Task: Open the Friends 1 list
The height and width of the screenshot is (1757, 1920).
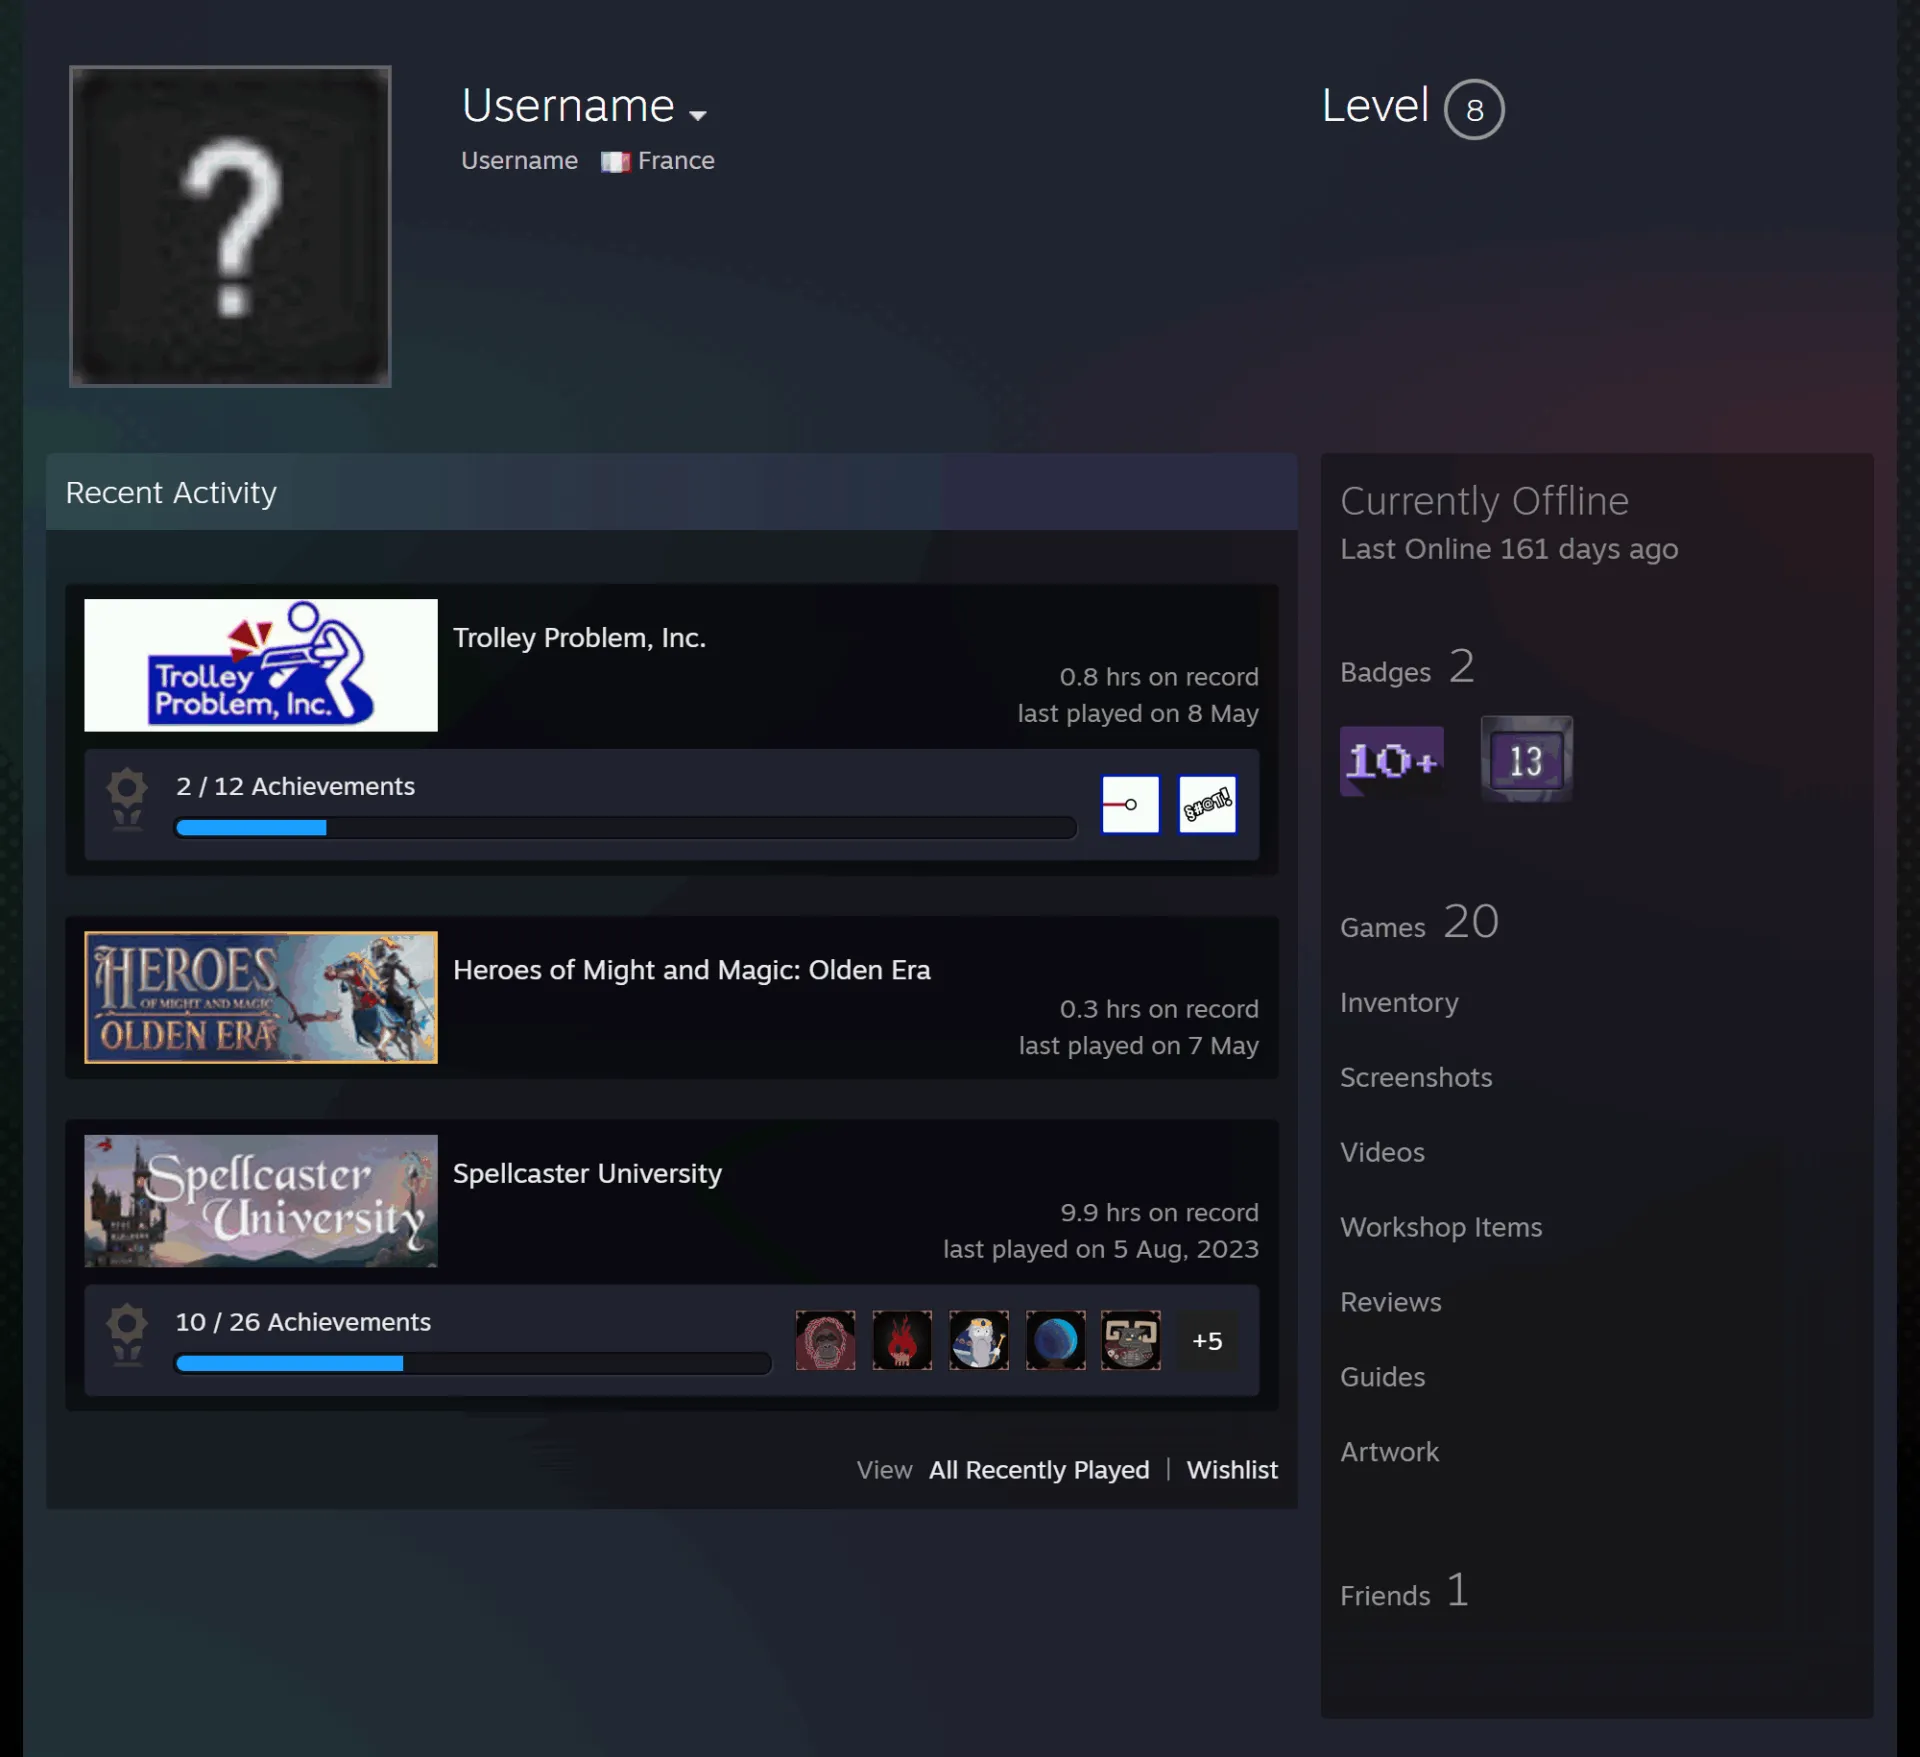Action: (1404, 1591)
